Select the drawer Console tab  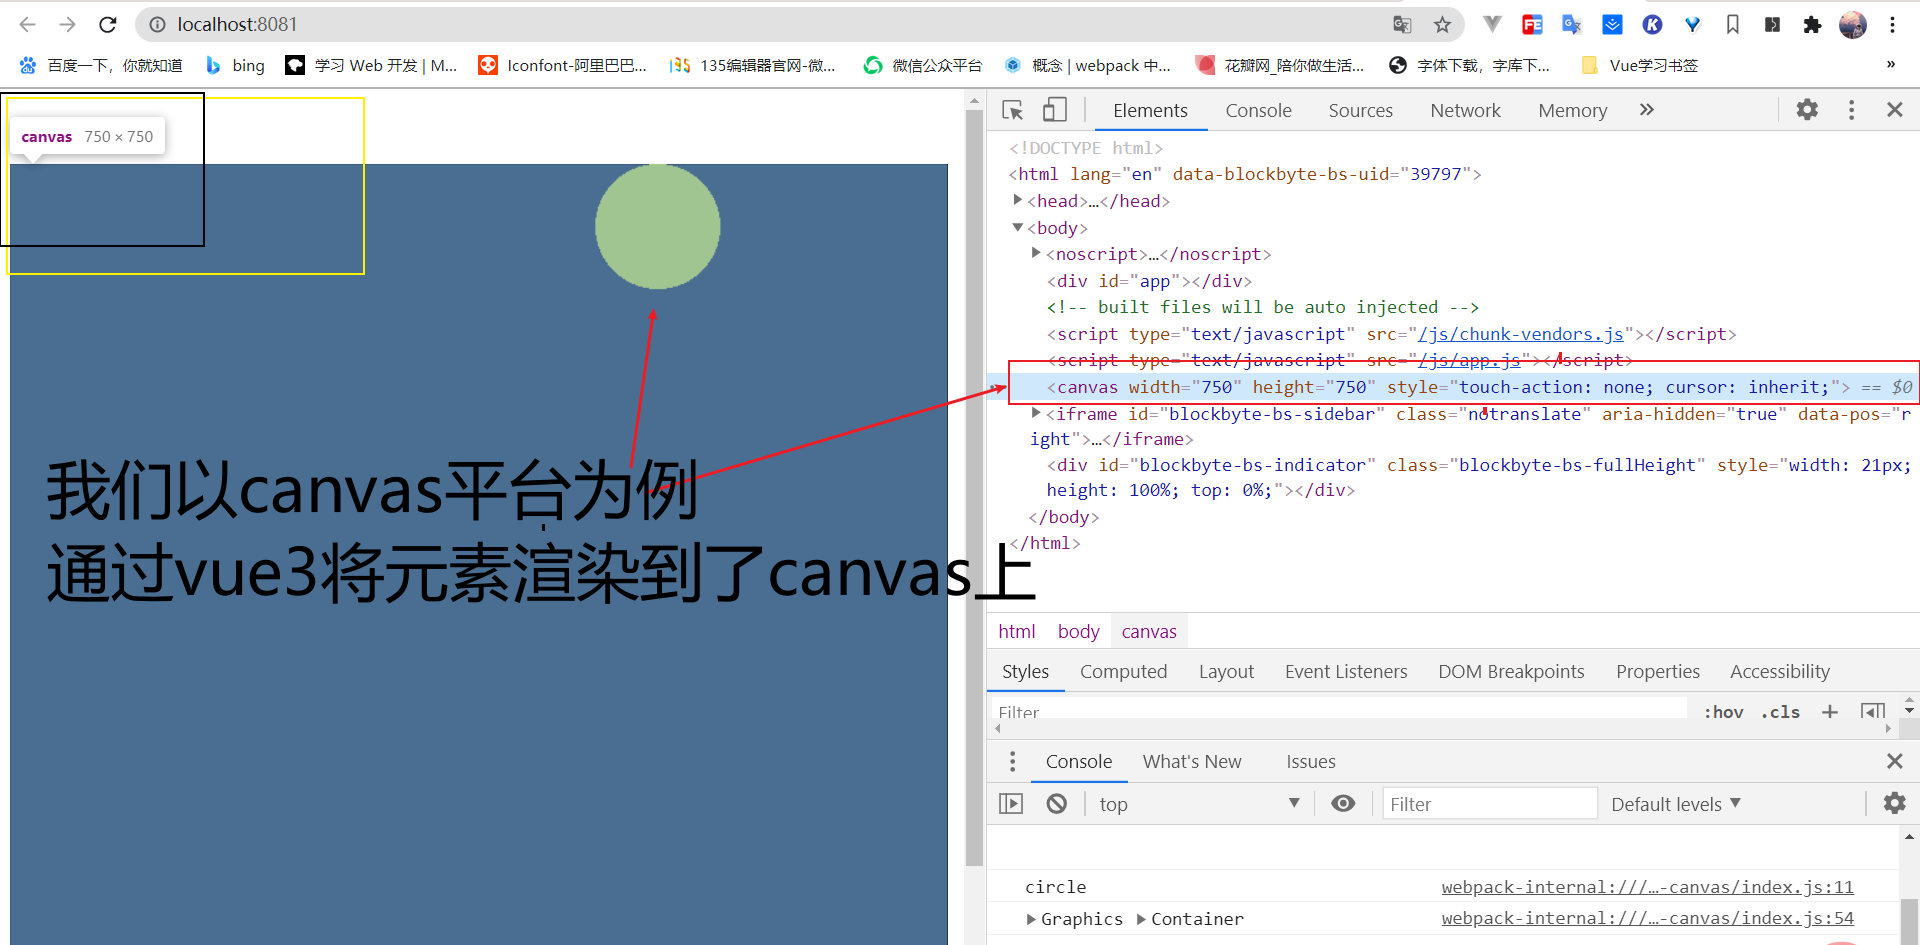tap(1078, 761)
